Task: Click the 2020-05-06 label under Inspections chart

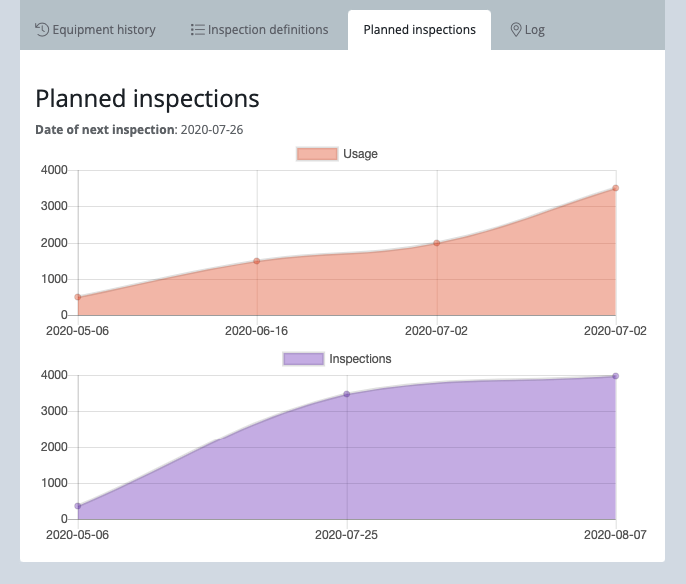Action: (x=77, y=535)
